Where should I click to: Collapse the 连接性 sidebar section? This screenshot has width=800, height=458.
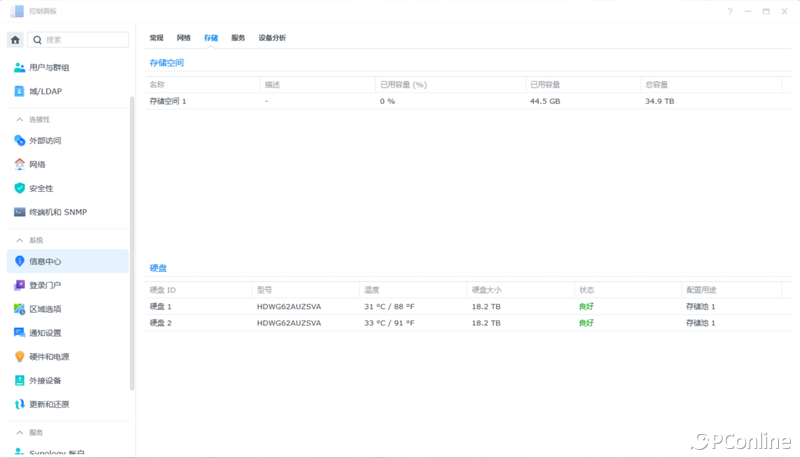point(19,119)
